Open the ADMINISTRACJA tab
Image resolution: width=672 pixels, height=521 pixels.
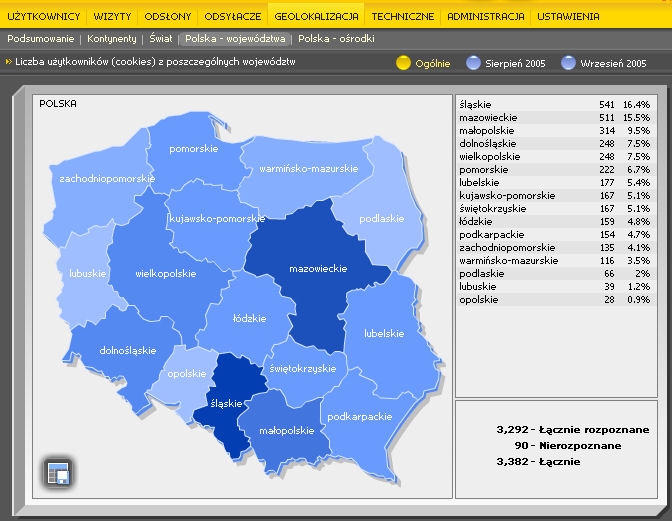(486, 17)
